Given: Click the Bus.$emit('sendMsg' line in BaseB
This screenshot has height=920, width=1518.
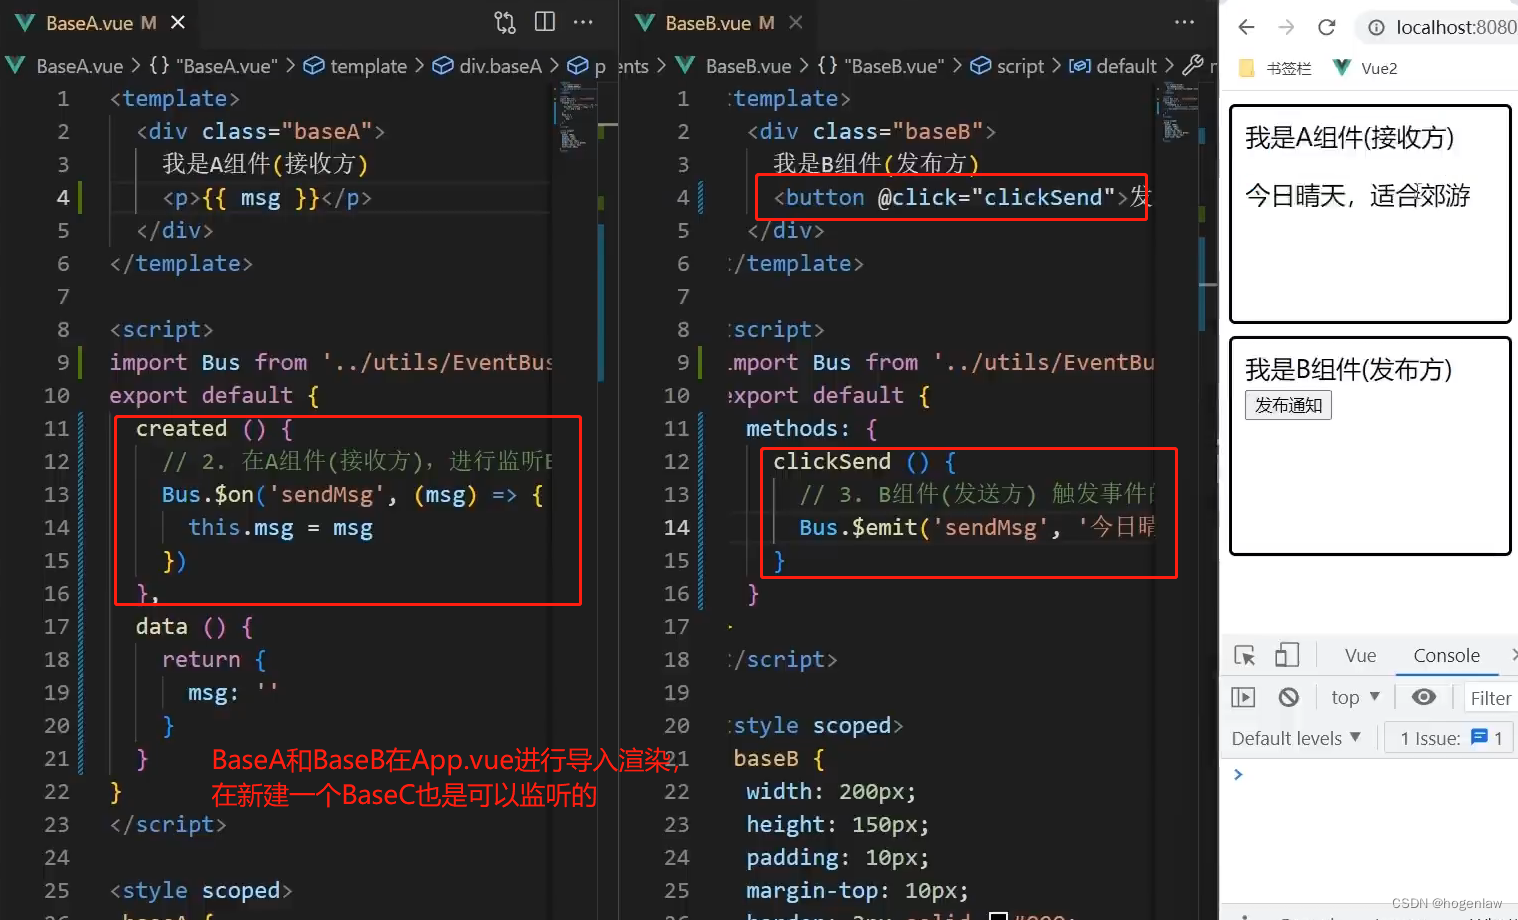Looking at the screenshot, I should coord(977,527).
